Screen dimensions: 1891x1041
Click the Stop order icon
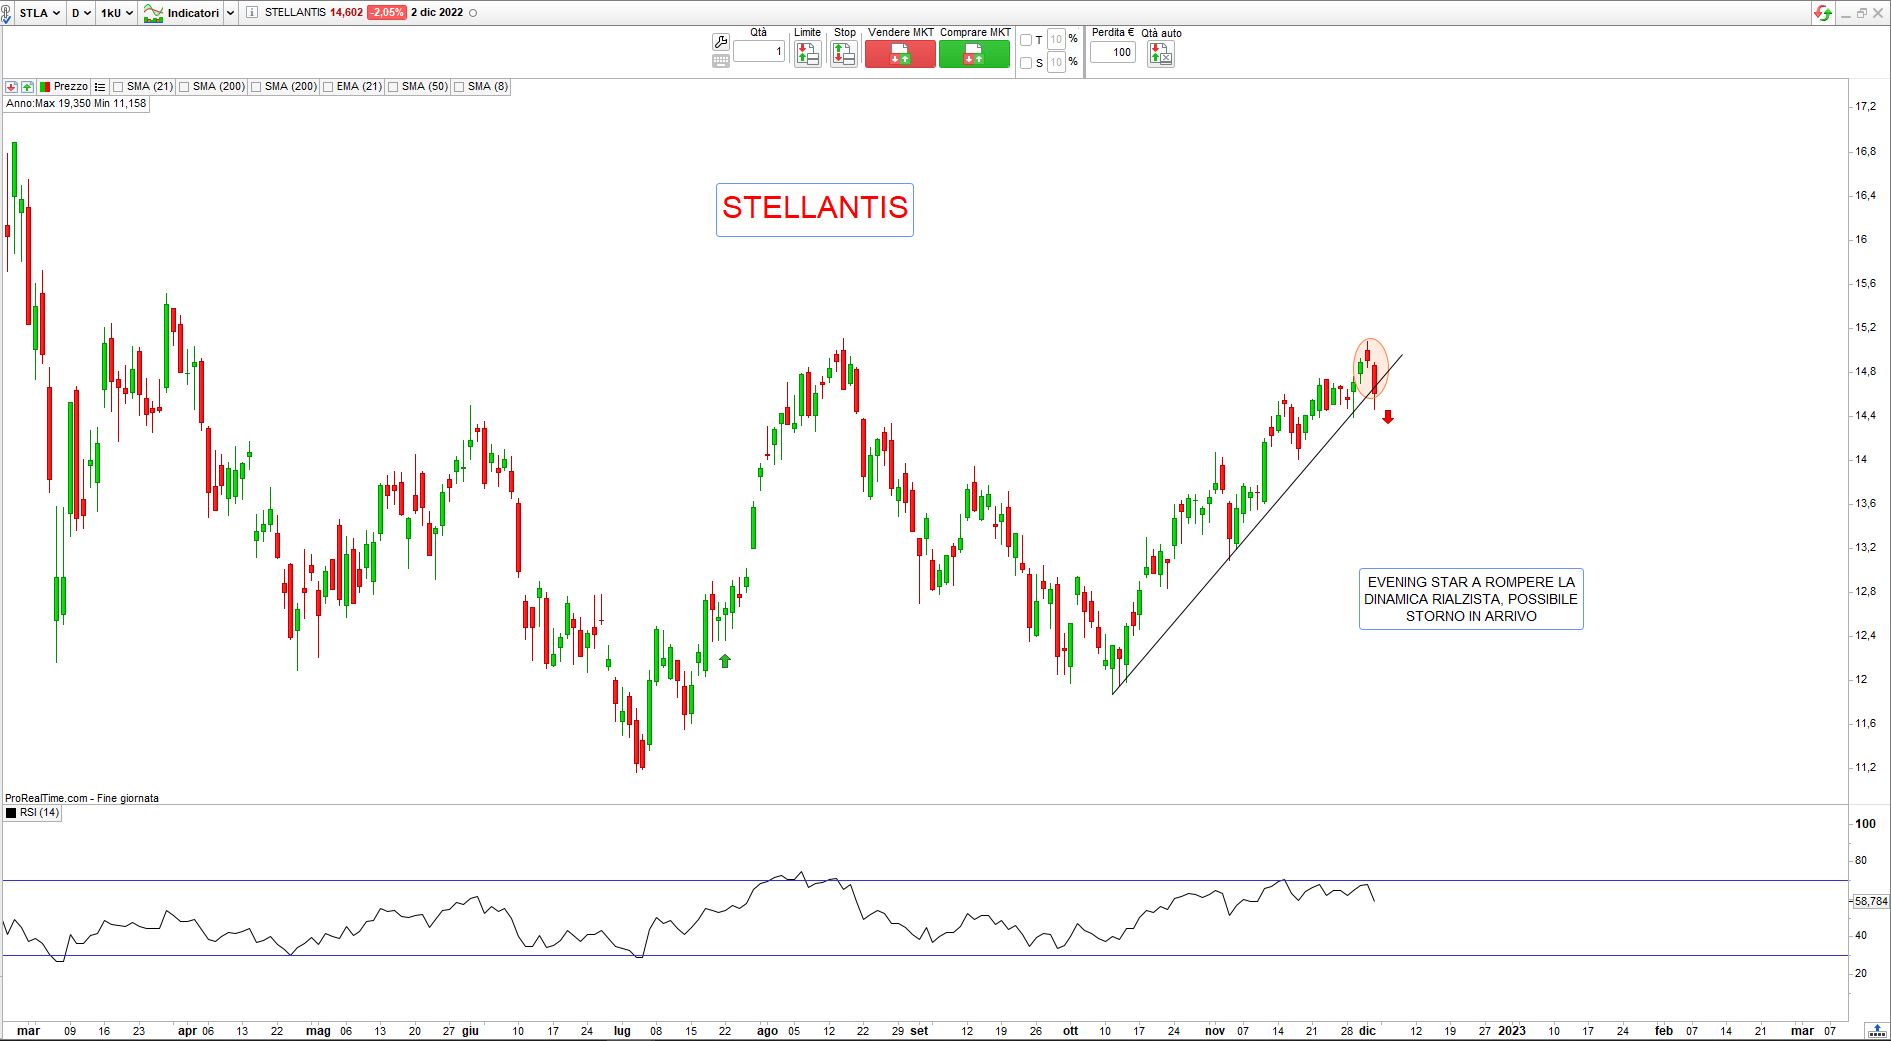coord(844,54)
